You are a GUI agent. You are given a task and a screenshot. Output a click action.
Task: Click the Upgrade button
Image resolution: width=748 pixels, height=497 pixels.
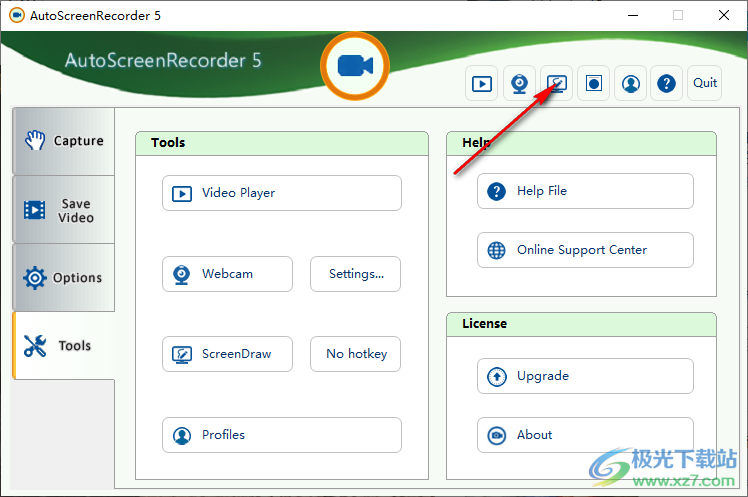pos(585,376)
